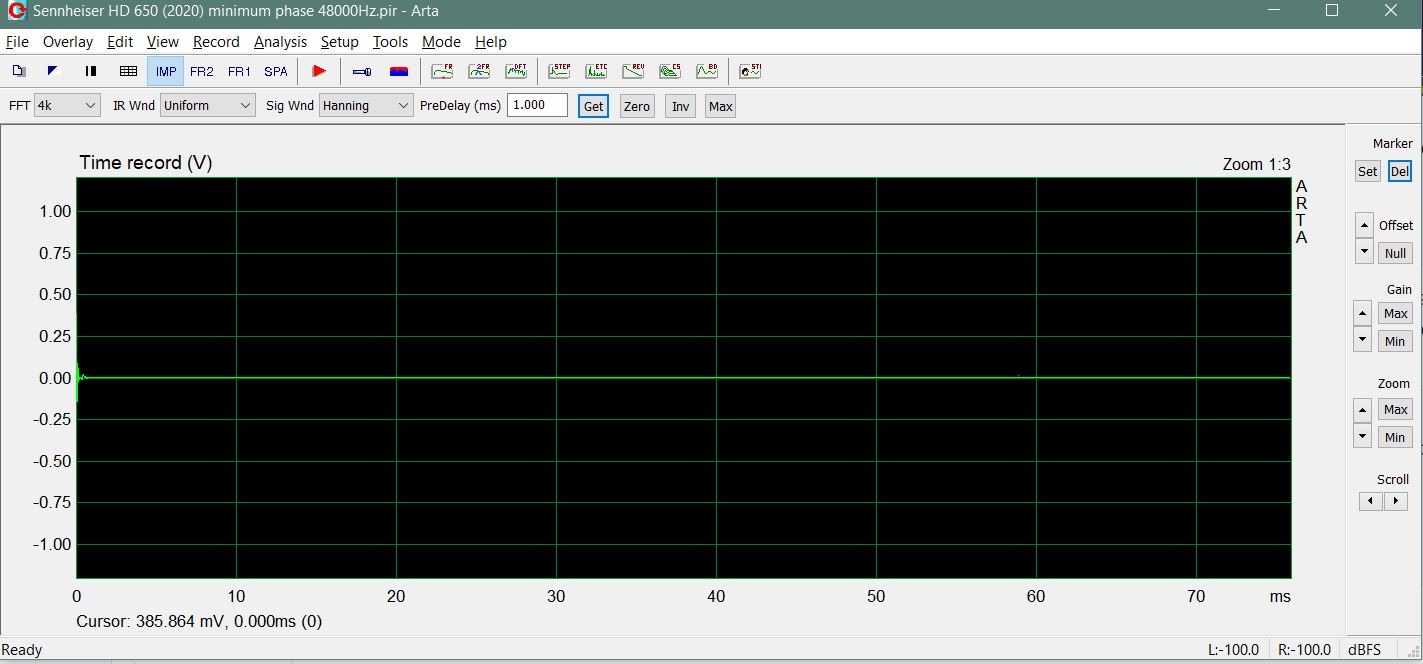Open the Mode menu

[441, 42]
